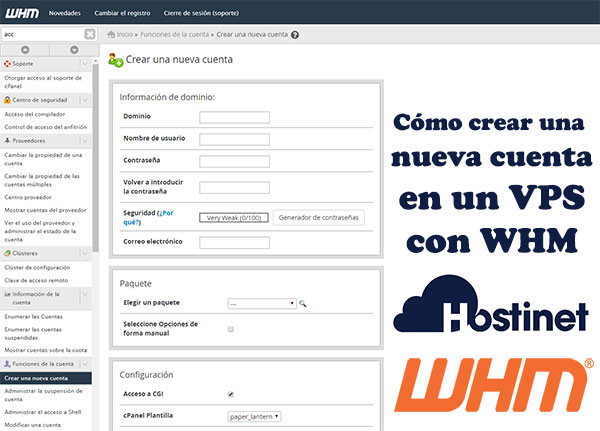600x431 pixels.
Task: Check Seleccione Opciones de forma manual checkbox
Action: click(231, 329)
